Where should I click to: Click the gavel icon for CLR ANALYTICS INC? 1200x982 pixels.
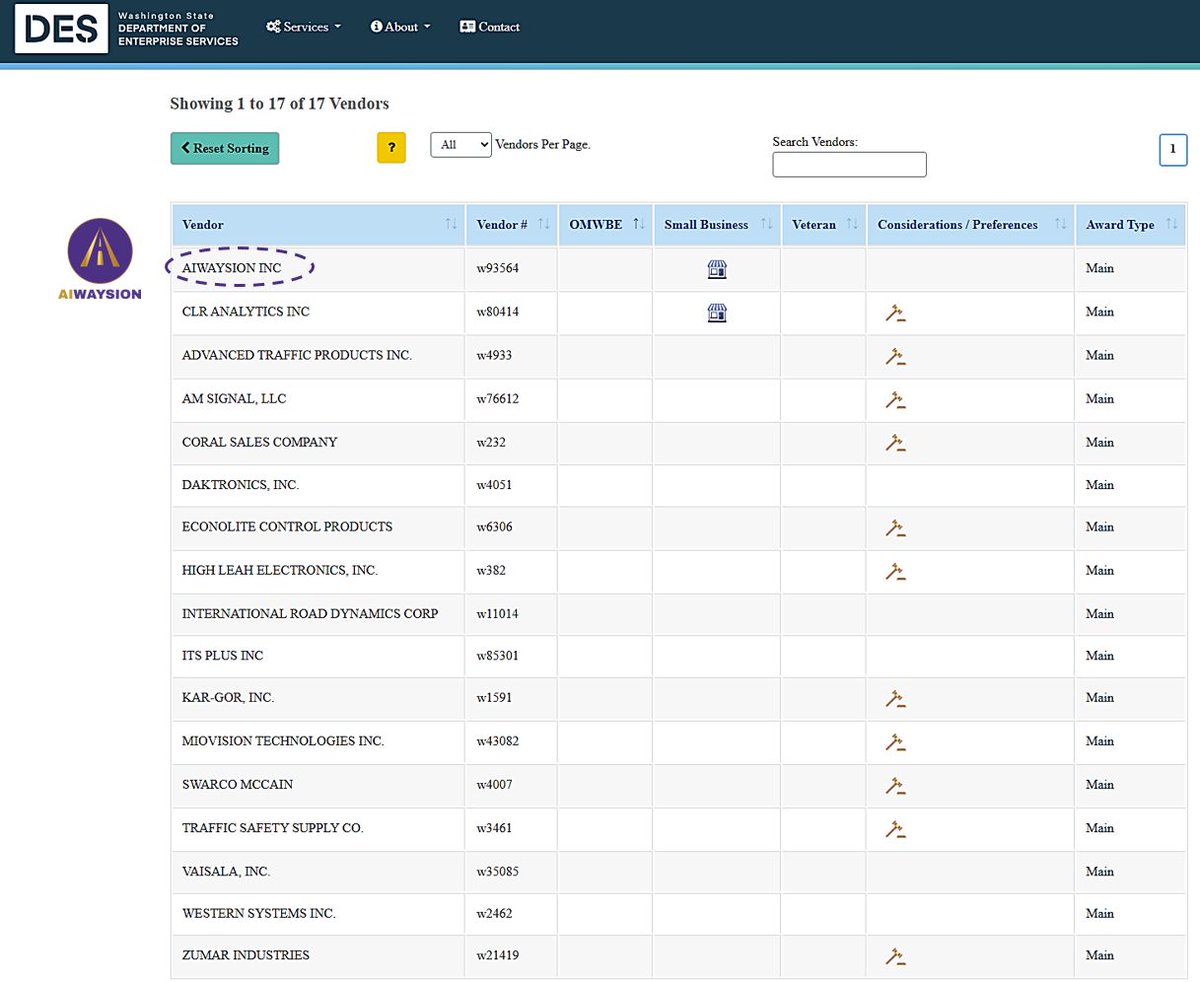(895, 313)
